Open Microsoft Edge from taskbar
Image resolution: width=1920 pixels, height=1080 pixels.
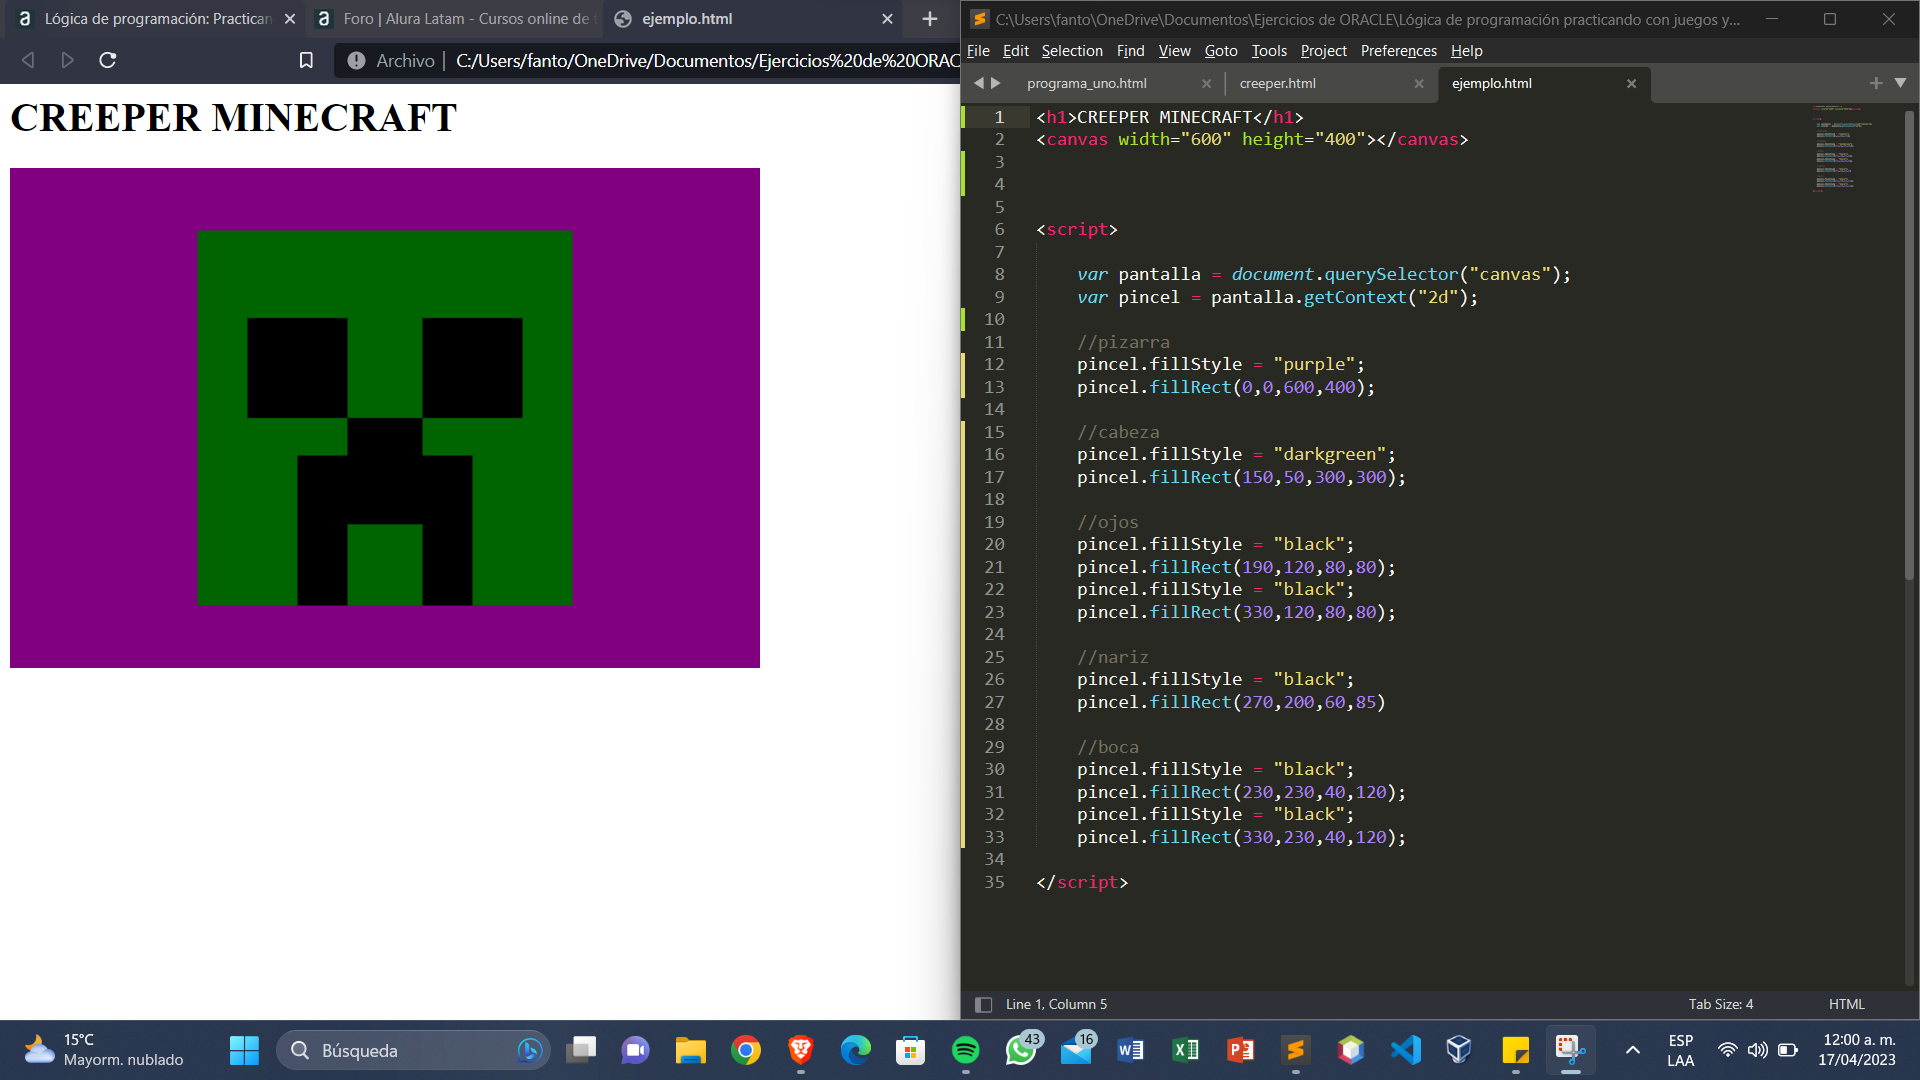(855, 1050)
